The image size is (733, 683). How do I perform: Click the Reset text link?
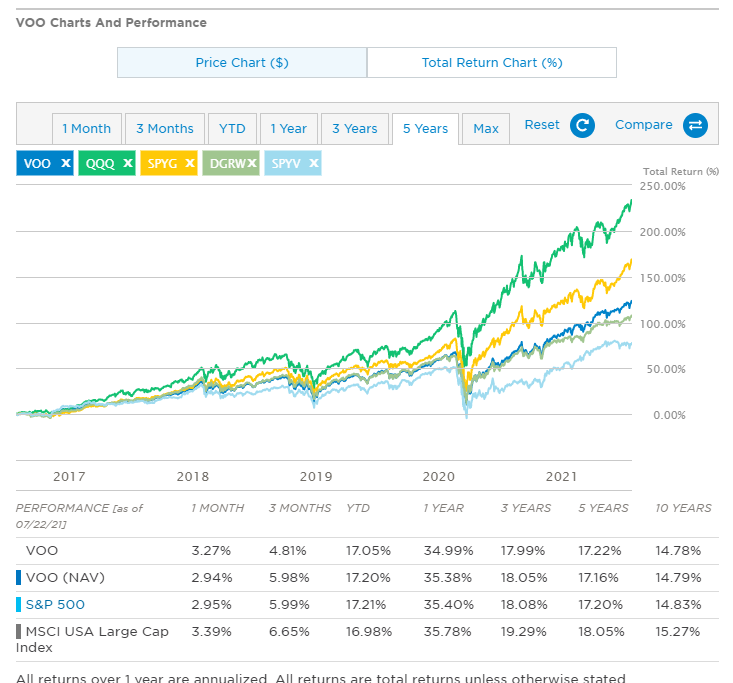click(x=542, y=125)
